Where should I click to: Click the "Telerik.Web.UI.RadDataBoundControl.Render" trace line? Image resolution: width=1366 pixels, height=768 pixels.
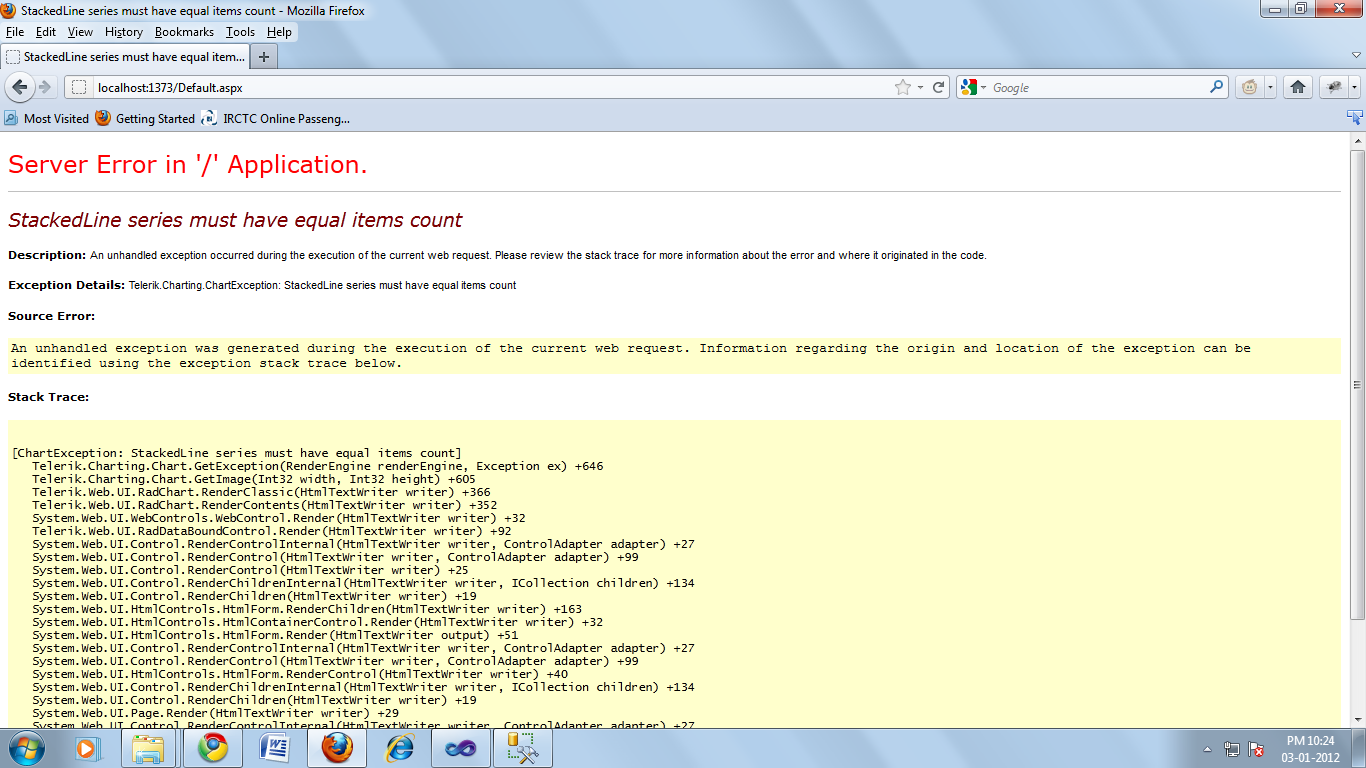pos(272,531)
